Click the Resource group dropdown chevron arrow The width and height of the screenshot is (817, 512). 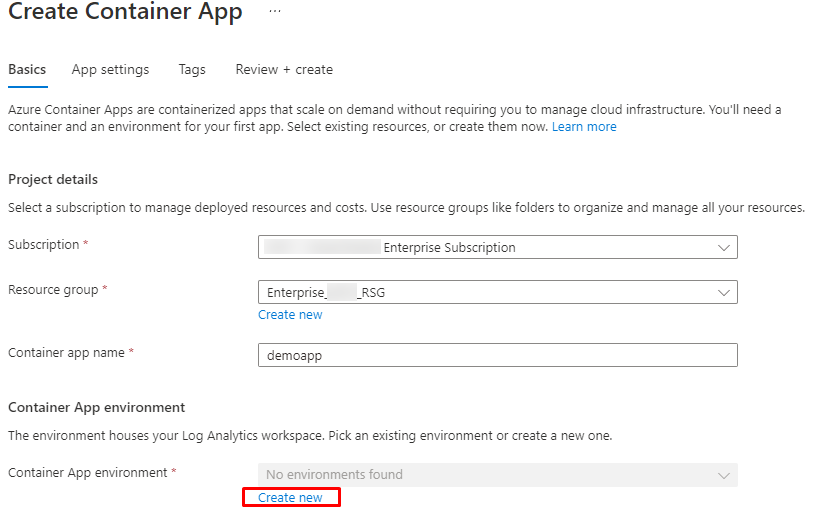pos(723,292)
